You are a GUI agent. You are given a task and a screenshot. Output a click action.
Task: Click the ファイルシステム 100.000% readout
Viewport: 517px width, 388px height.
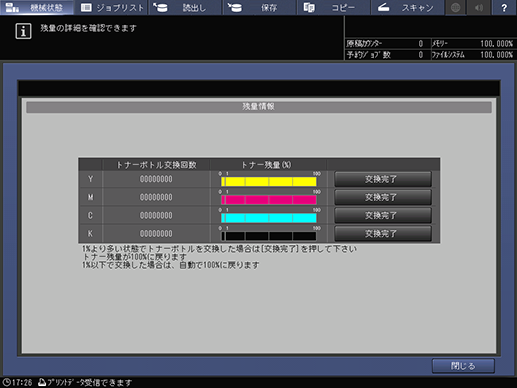point(497,55)
